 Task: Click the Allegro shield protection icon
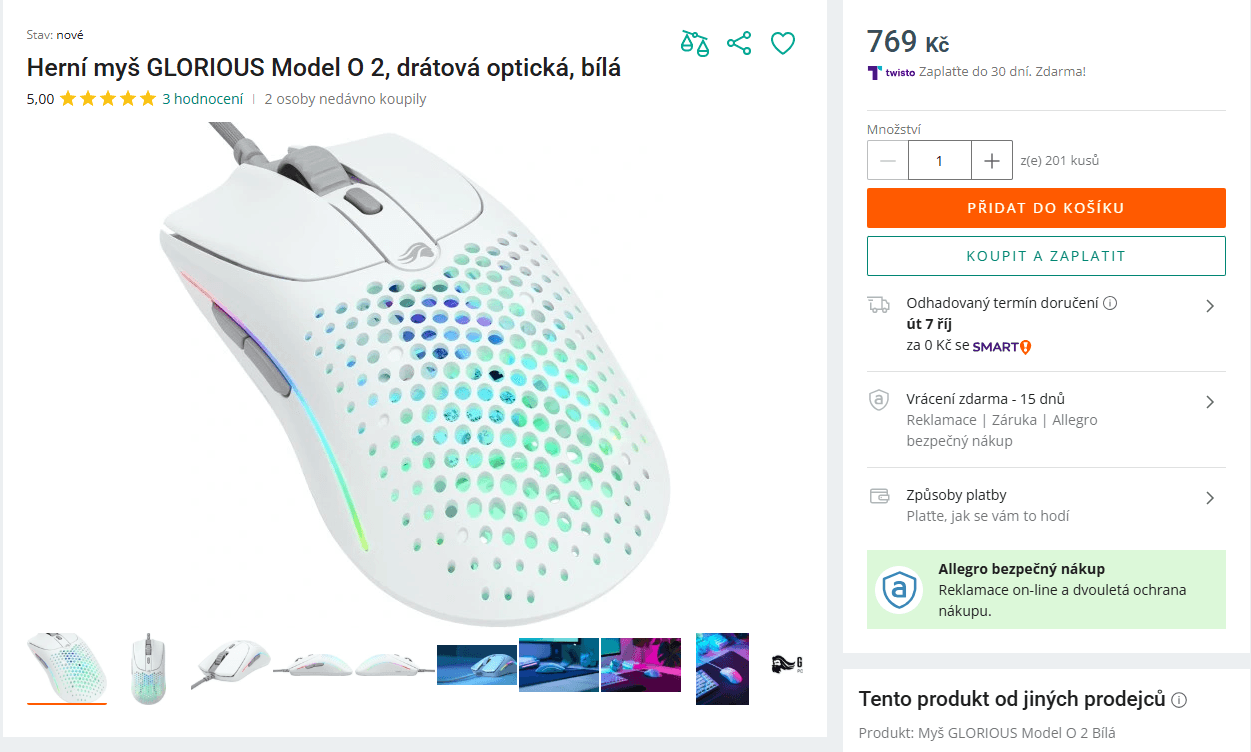point(898,589)
